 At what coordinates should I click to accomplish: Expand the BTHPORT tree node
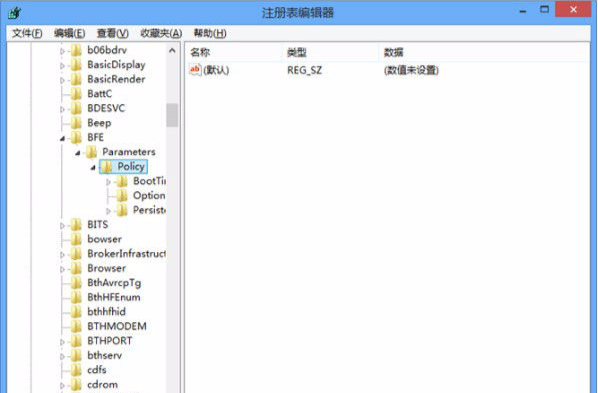click(x=62, y=342)
